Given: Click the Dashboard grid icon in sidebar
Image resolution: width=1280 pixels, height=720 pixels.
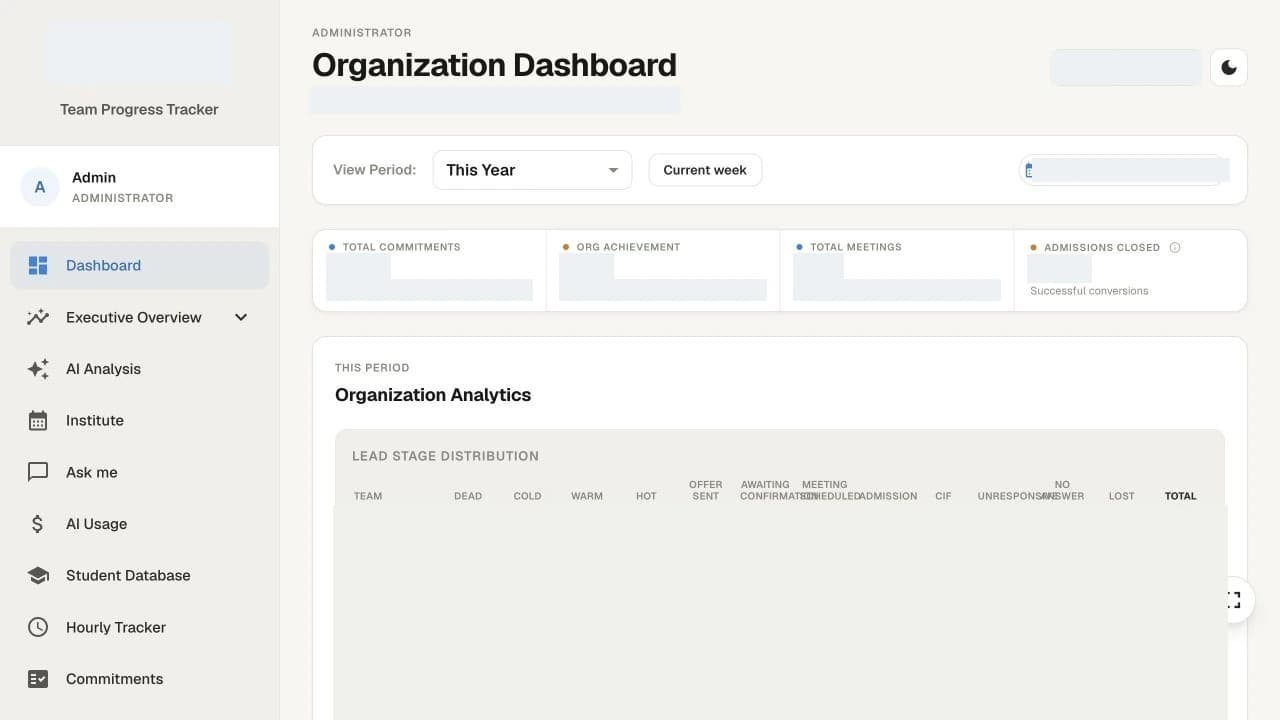Looking at the screenshot, I should 38,265.
